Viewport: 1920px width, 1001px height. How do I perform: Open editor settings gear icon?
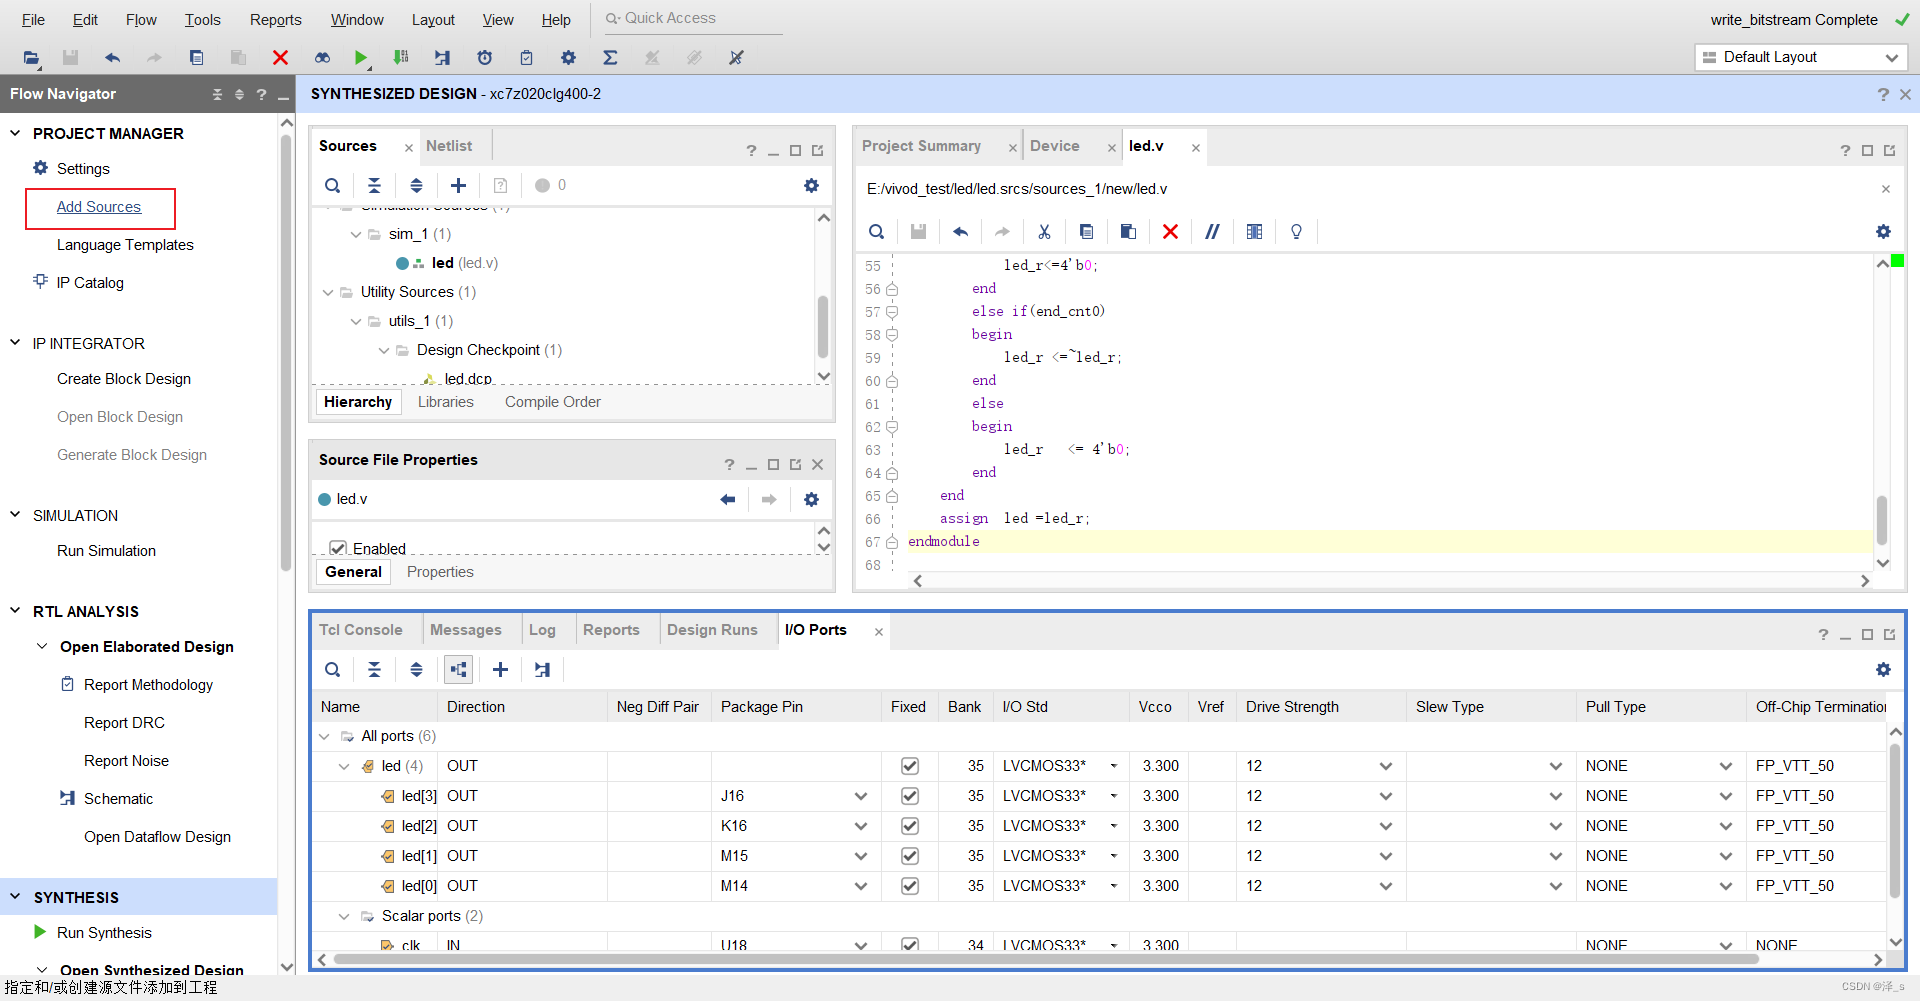[1883, 232]
